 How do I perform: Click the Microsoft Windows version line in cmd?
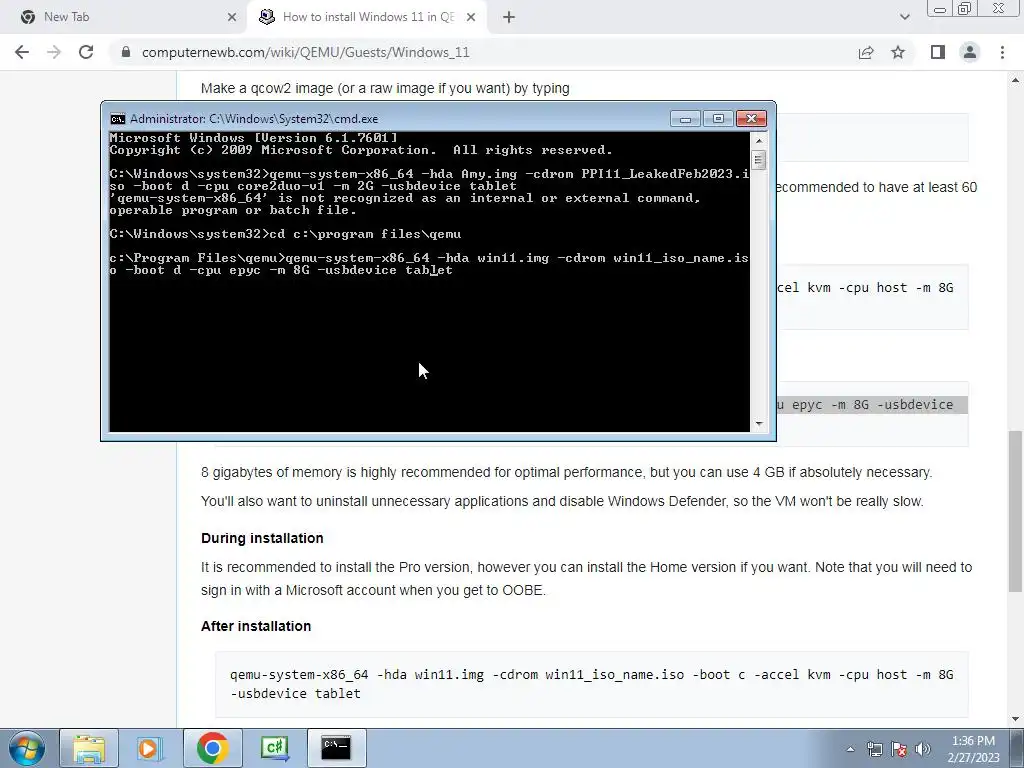253,138
